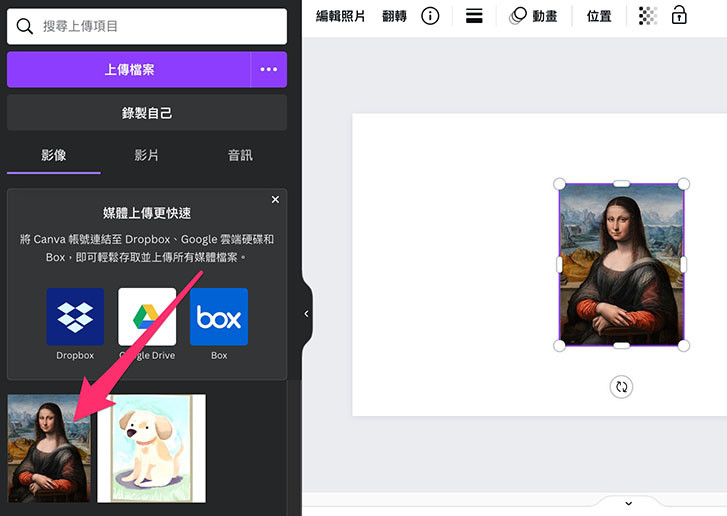This screenshot has height=516, width=727.
Task: Switch to the 影像 tab
Action: pyautogui.click(x=54, y=155)
